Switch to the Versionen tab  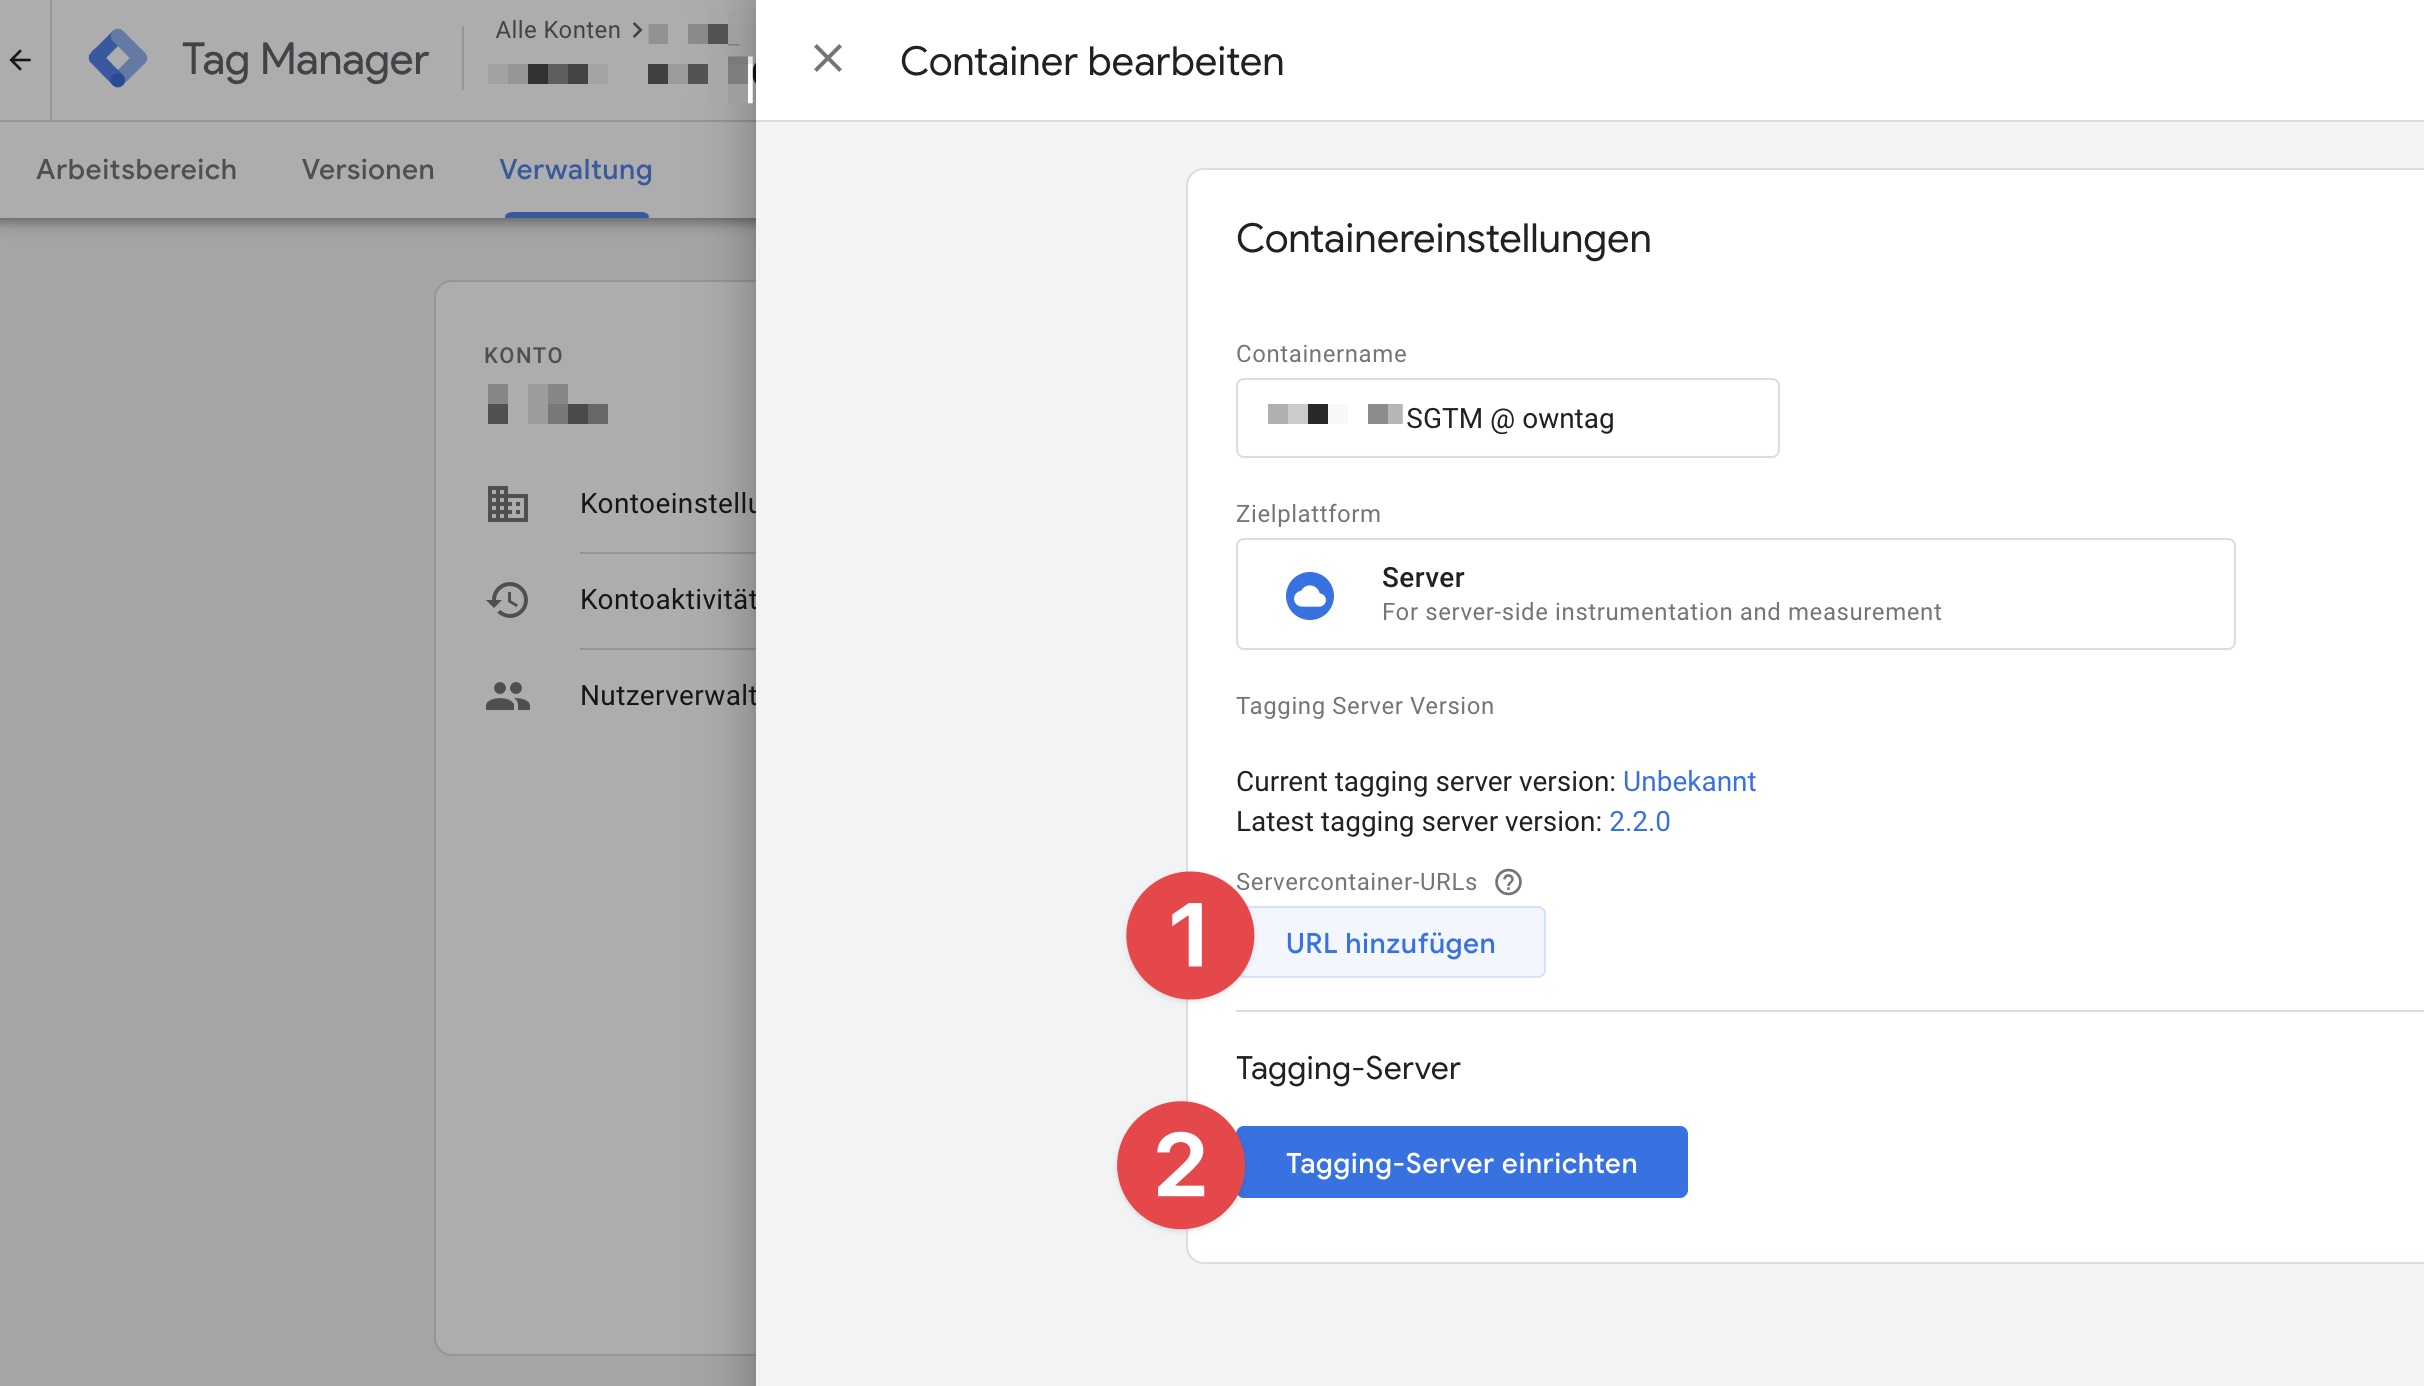point(368,170)
